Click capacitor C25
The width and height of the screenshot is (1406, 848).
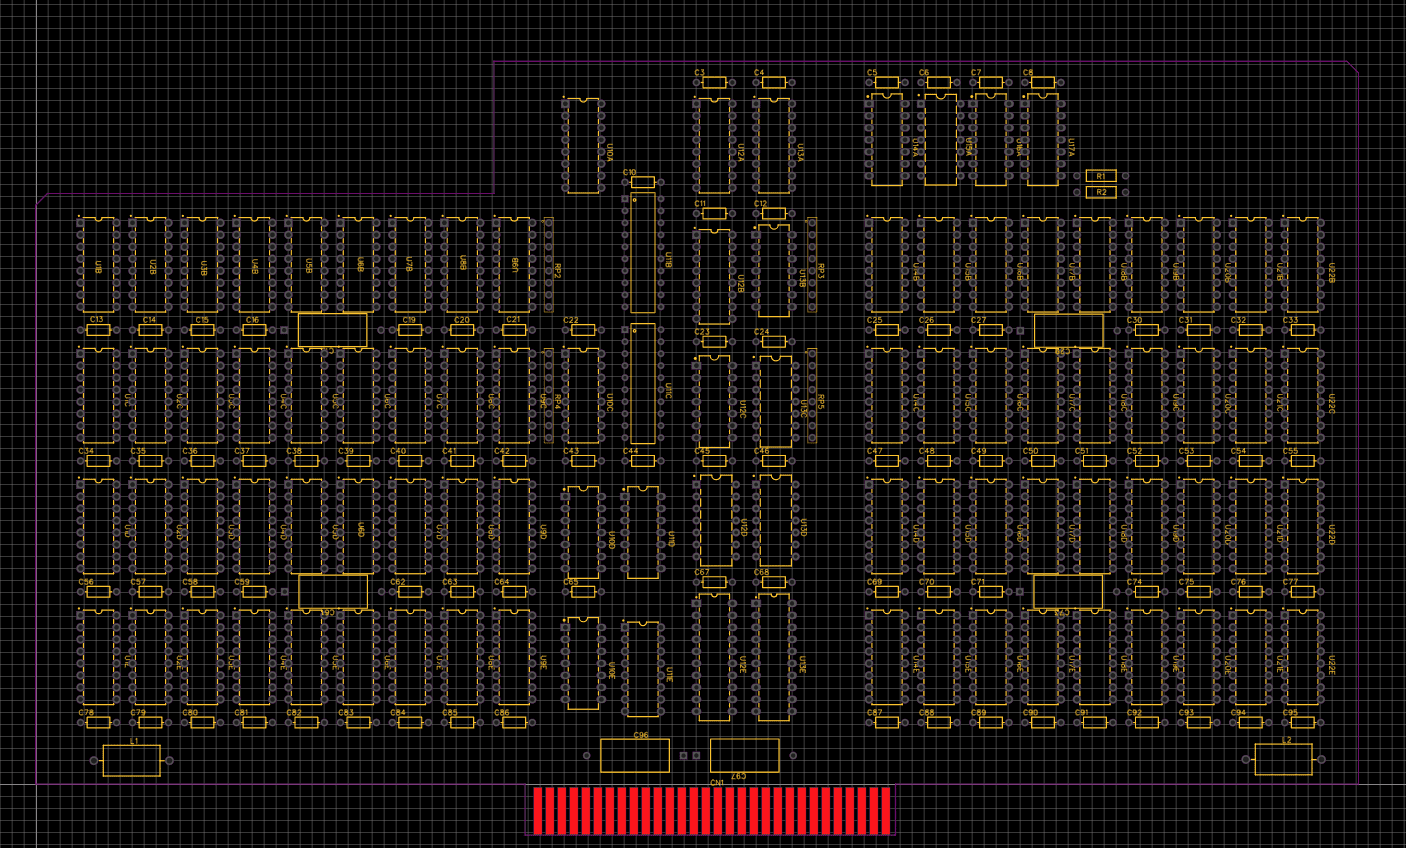[x=887, y=330]
